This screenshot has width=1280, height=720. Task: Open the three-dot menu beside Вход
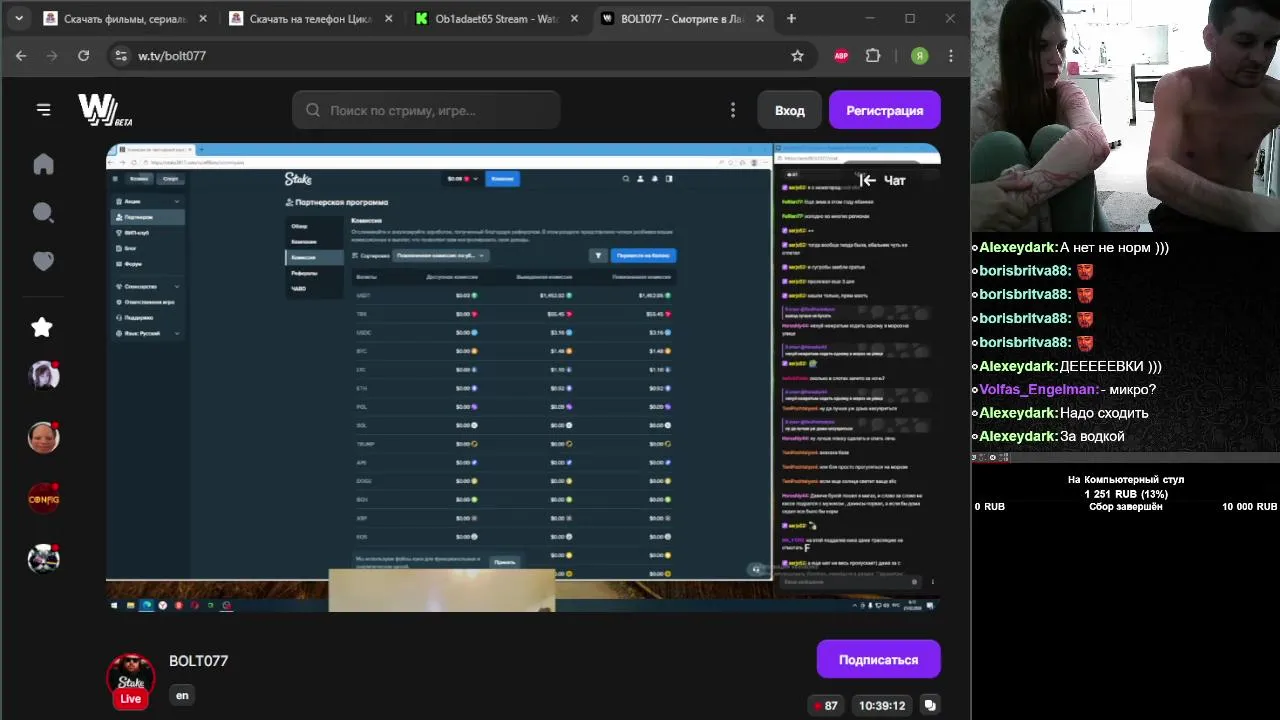[733, 110]
